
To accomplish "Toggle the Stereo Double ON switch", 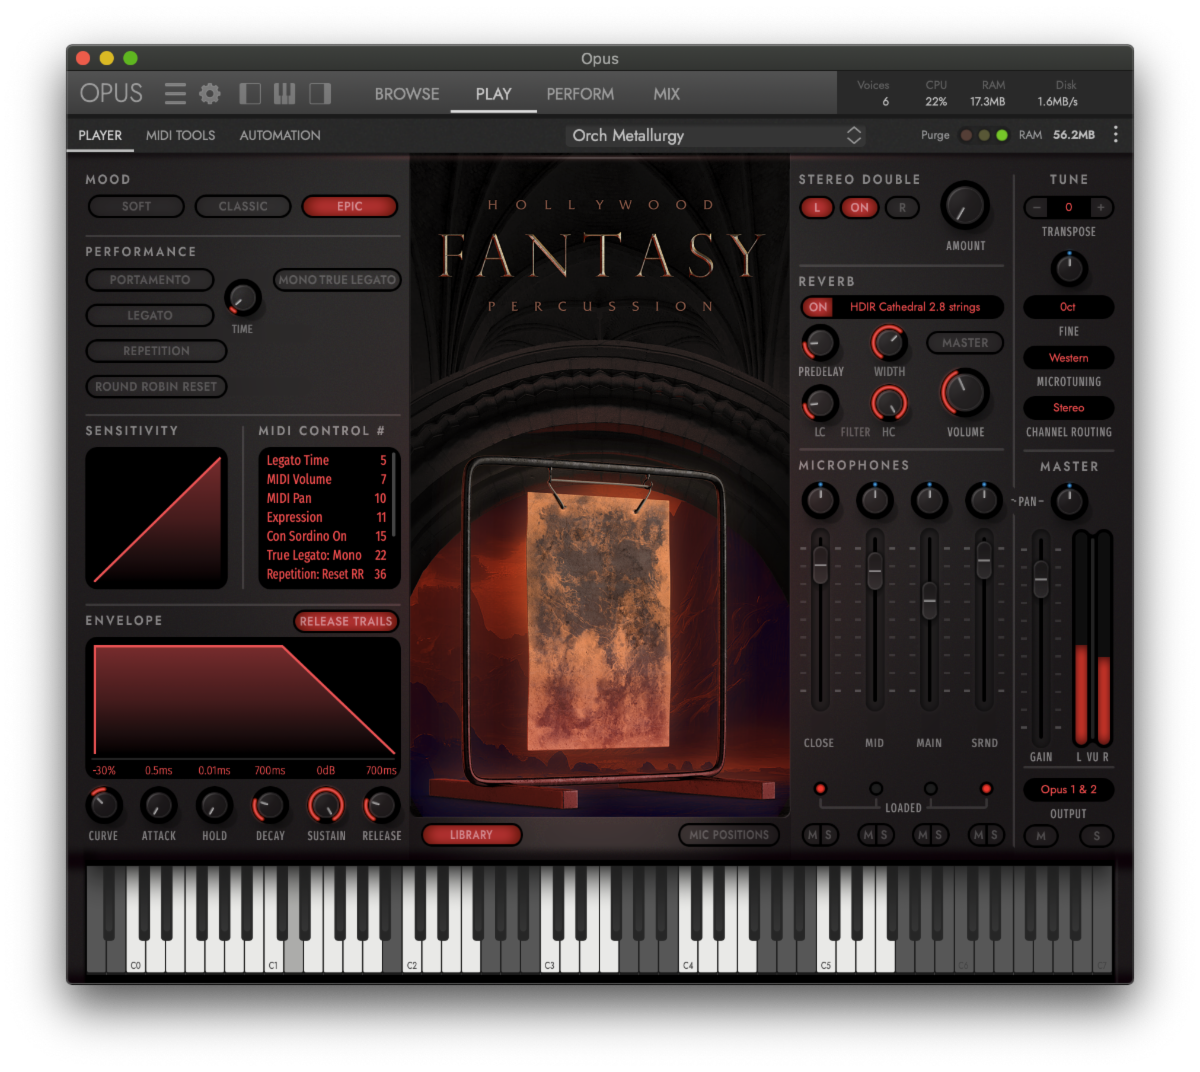I will click(x=859, y=208).
